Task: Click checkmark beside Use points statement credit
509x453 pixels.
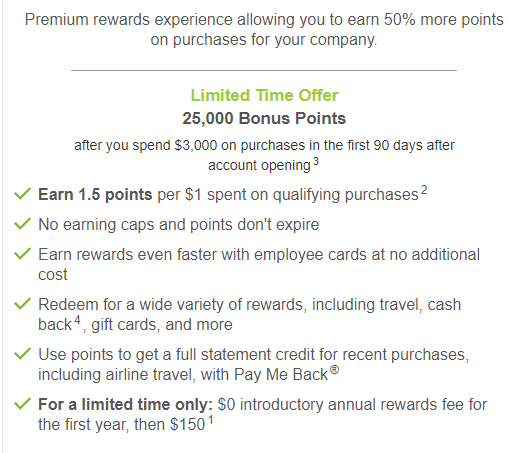Action: 23,354
